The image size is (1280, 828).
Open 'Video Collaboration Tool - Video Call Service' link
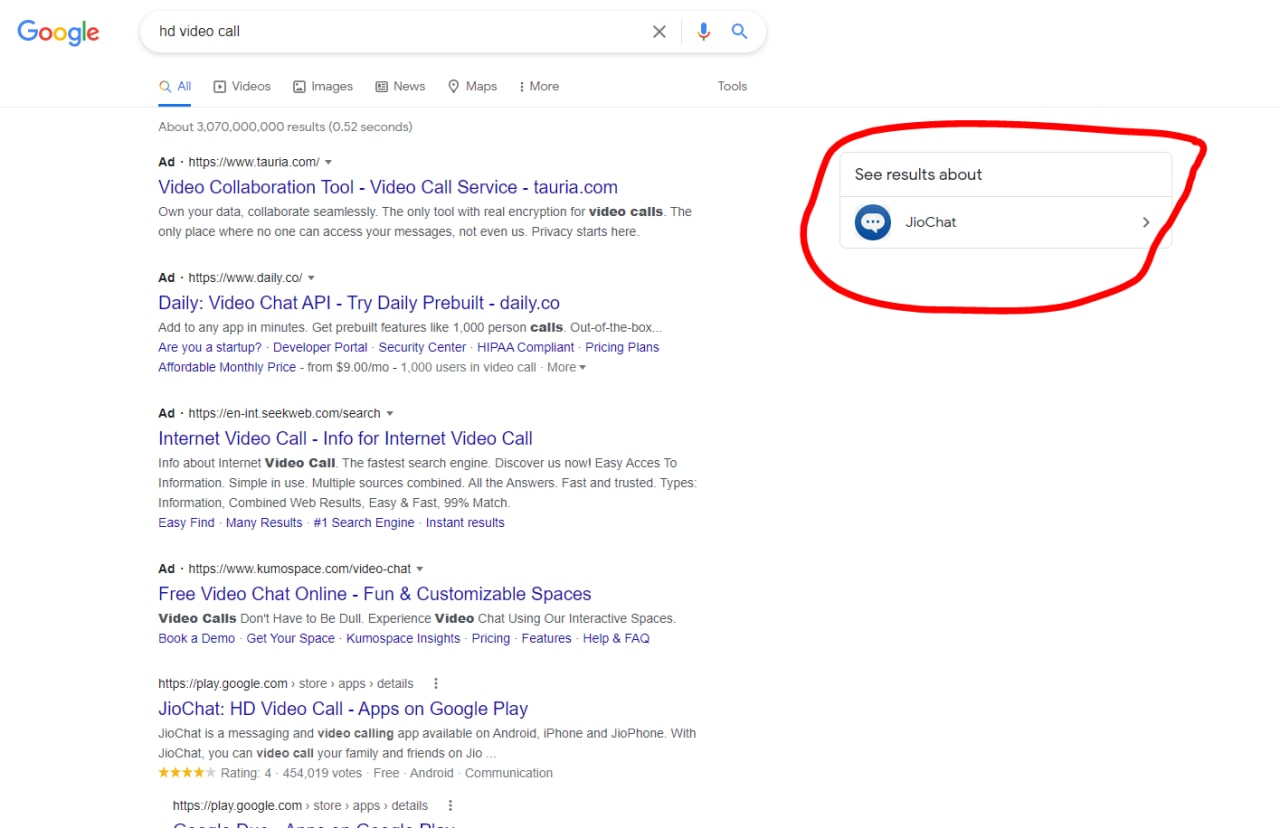coord(388,187)
